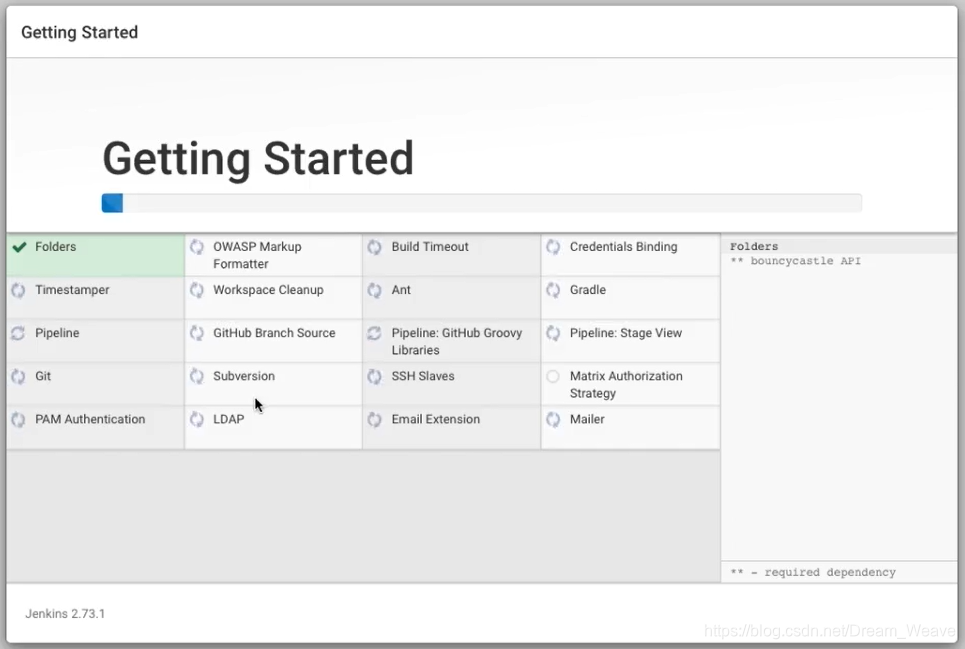The height and width of the screenshot is (649, 965).
Task: Select the Folders plugin label
Action: coord(55,247)
